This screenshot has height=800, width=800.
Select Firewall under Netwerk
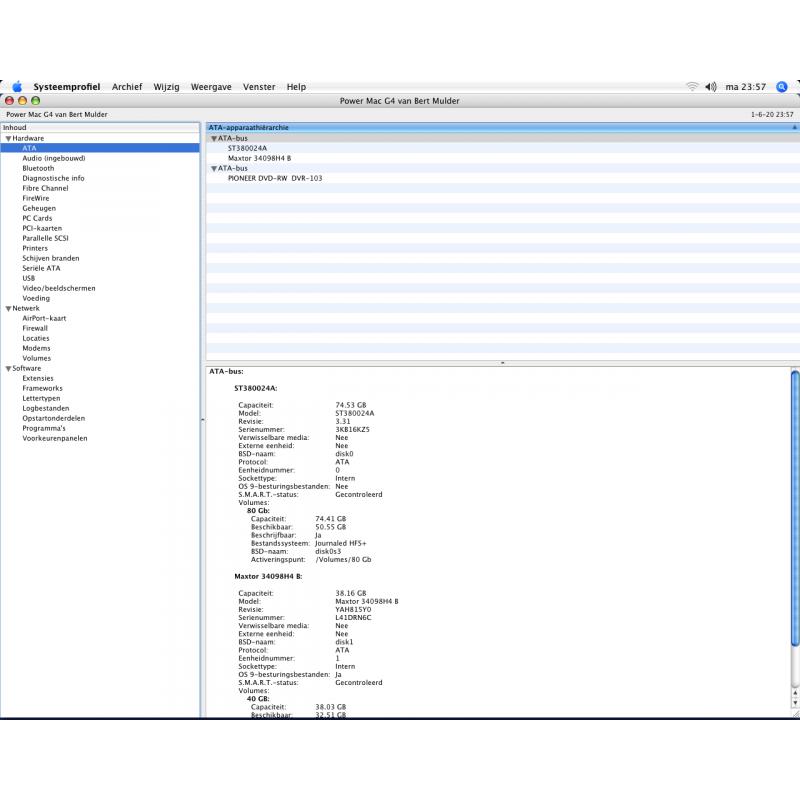35,328
